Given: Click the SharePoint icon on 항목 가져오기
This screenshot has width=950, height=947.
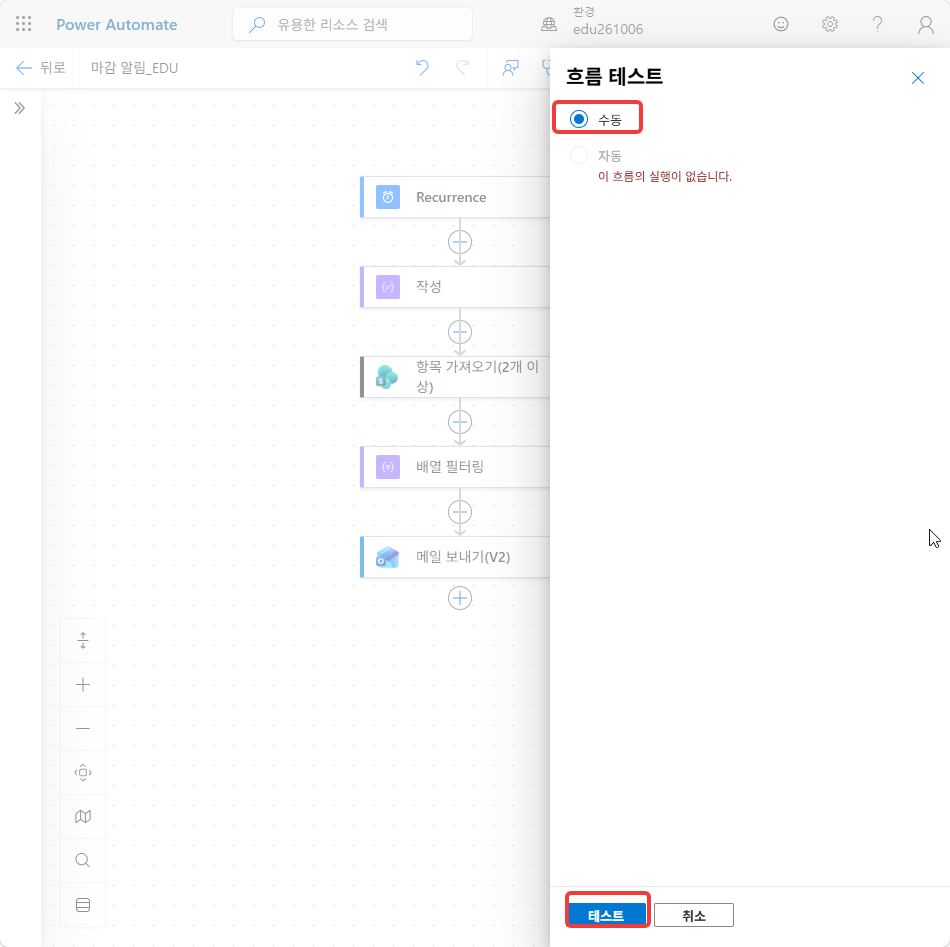Looking at the screenshot, I should click(387, 377).
